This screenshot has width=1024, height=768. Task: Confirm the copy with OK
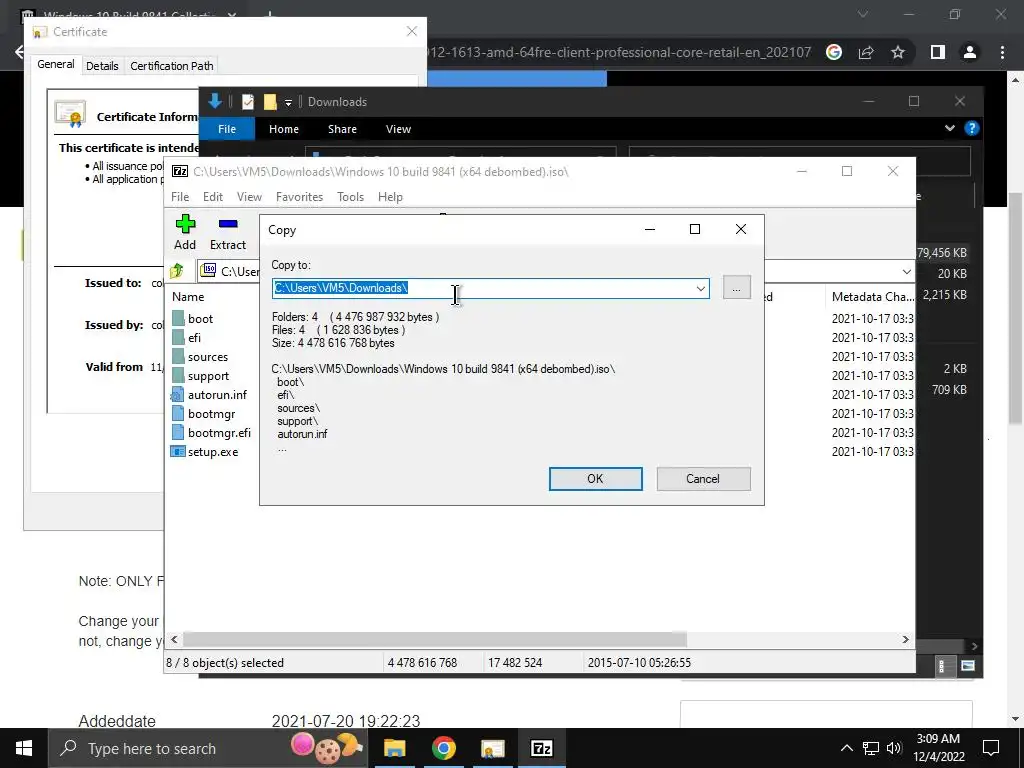tap(595, 479)
